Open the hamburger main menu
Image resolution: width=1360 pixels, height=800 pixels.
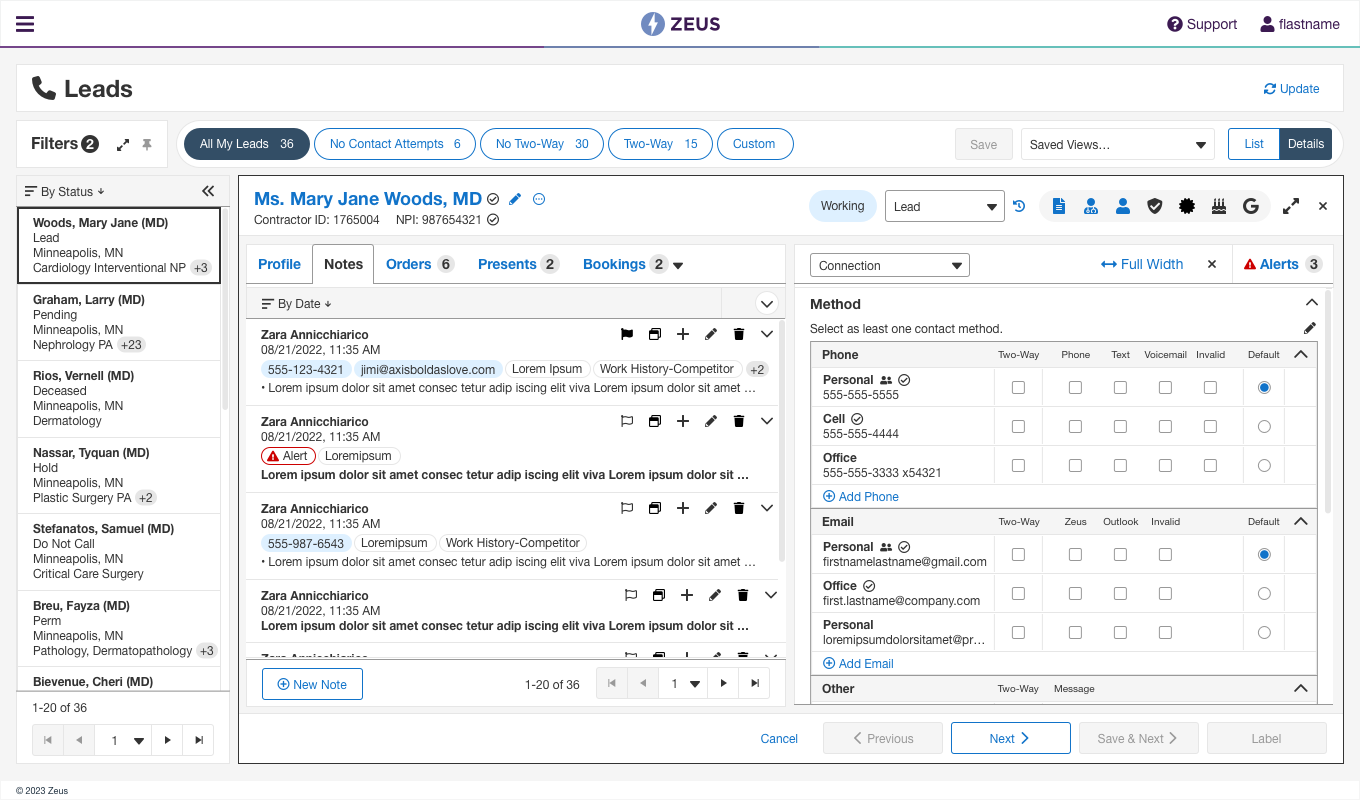[25, 24]
